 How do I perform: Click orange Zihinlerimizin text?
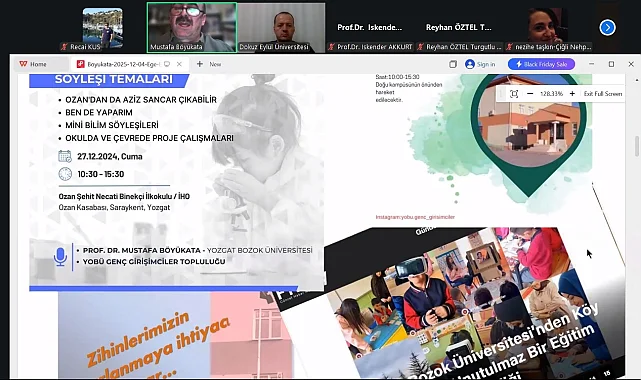[138, 338]
